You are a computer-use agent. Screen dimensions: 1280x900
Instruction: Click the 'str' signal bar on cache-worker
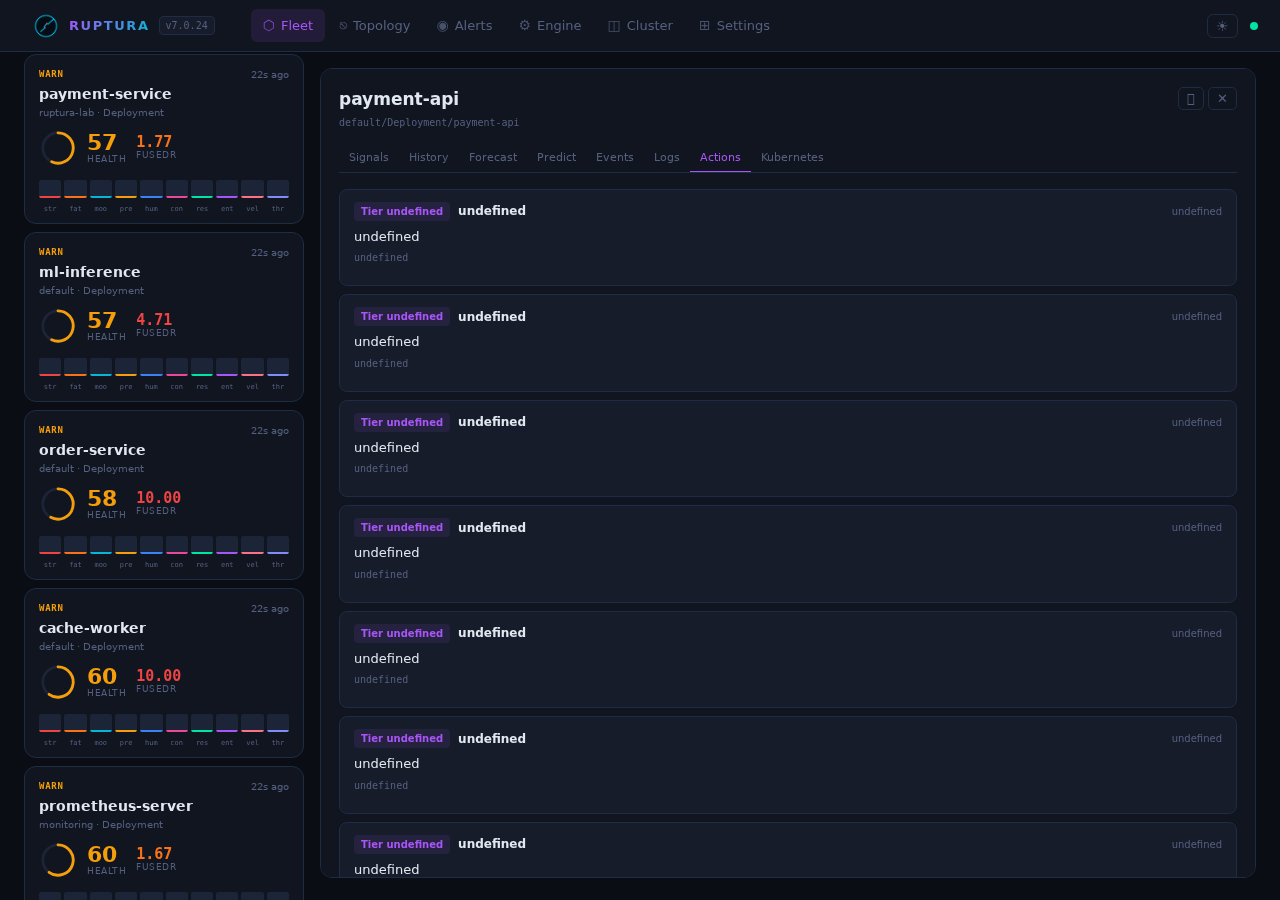(50, 723)
